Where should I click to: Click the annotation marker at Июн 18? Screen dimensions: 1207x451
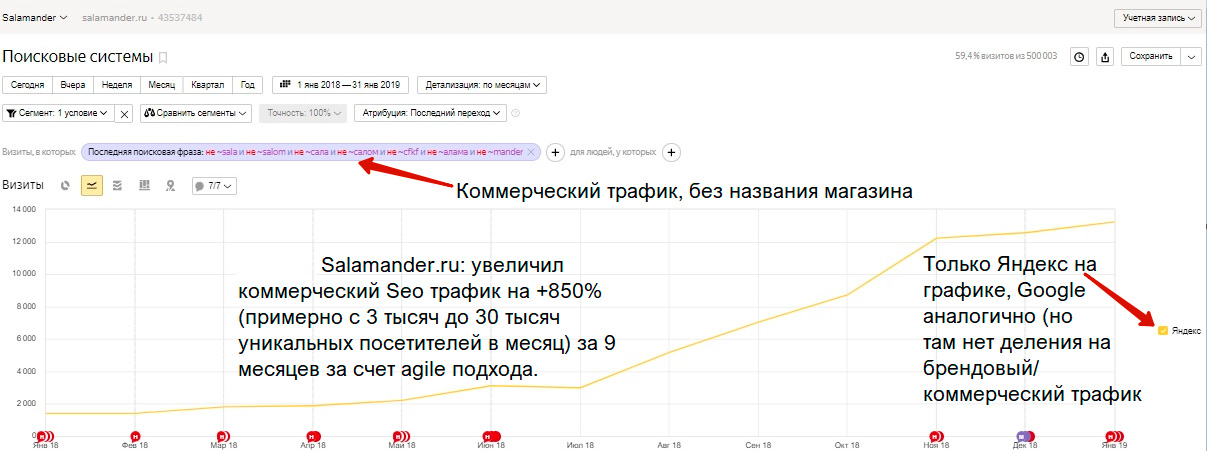pos(490,436)
